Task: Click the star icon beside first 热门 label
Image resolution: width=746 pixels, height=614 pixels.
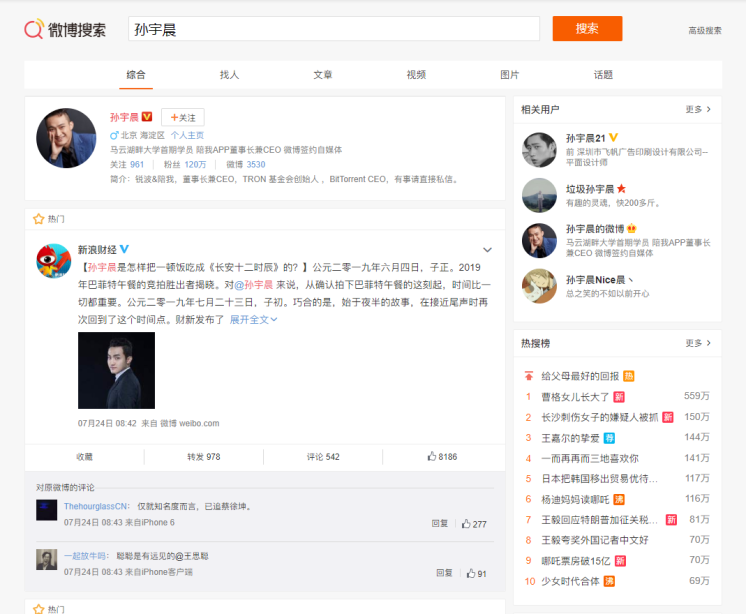Action: coord(39,219)
